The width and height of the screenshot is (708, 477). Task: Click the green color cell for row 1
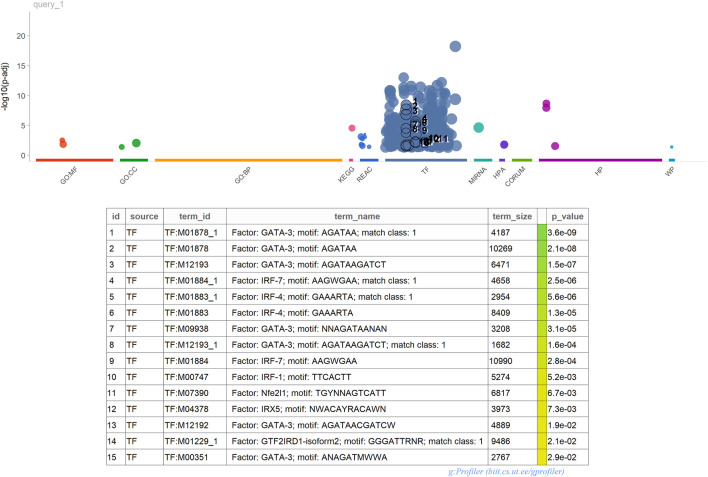click(x=541, y=232)
